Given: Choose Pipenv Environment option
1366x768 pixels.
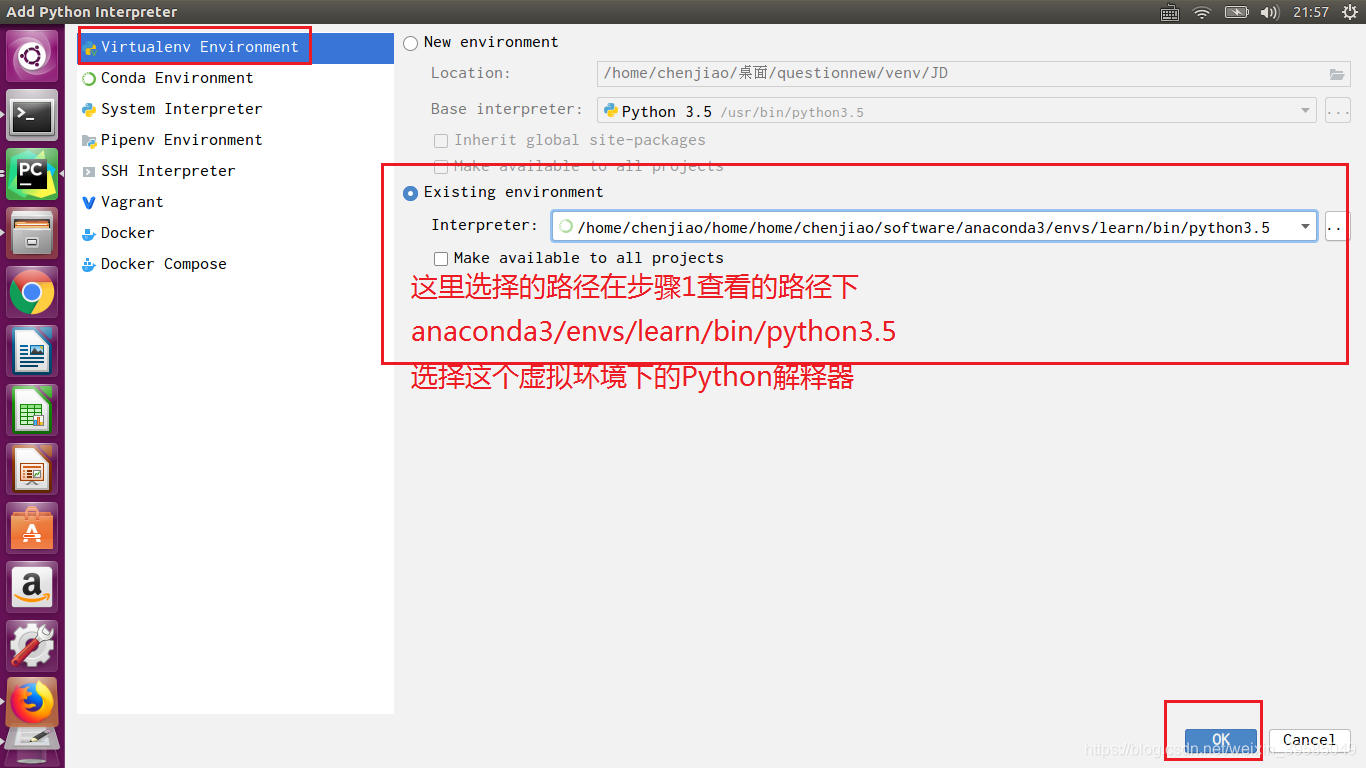Looking at the screenshot, I should click(x=236, y=140).
